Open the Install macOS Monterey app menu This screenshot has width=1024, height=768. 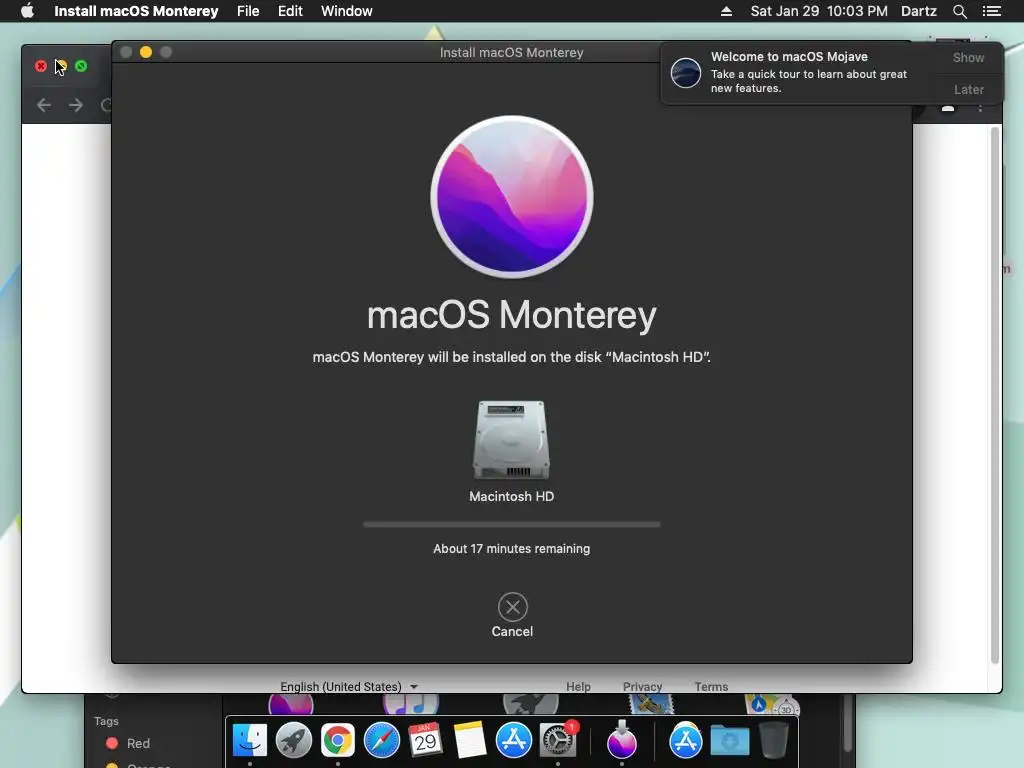(x=136, y=11)
